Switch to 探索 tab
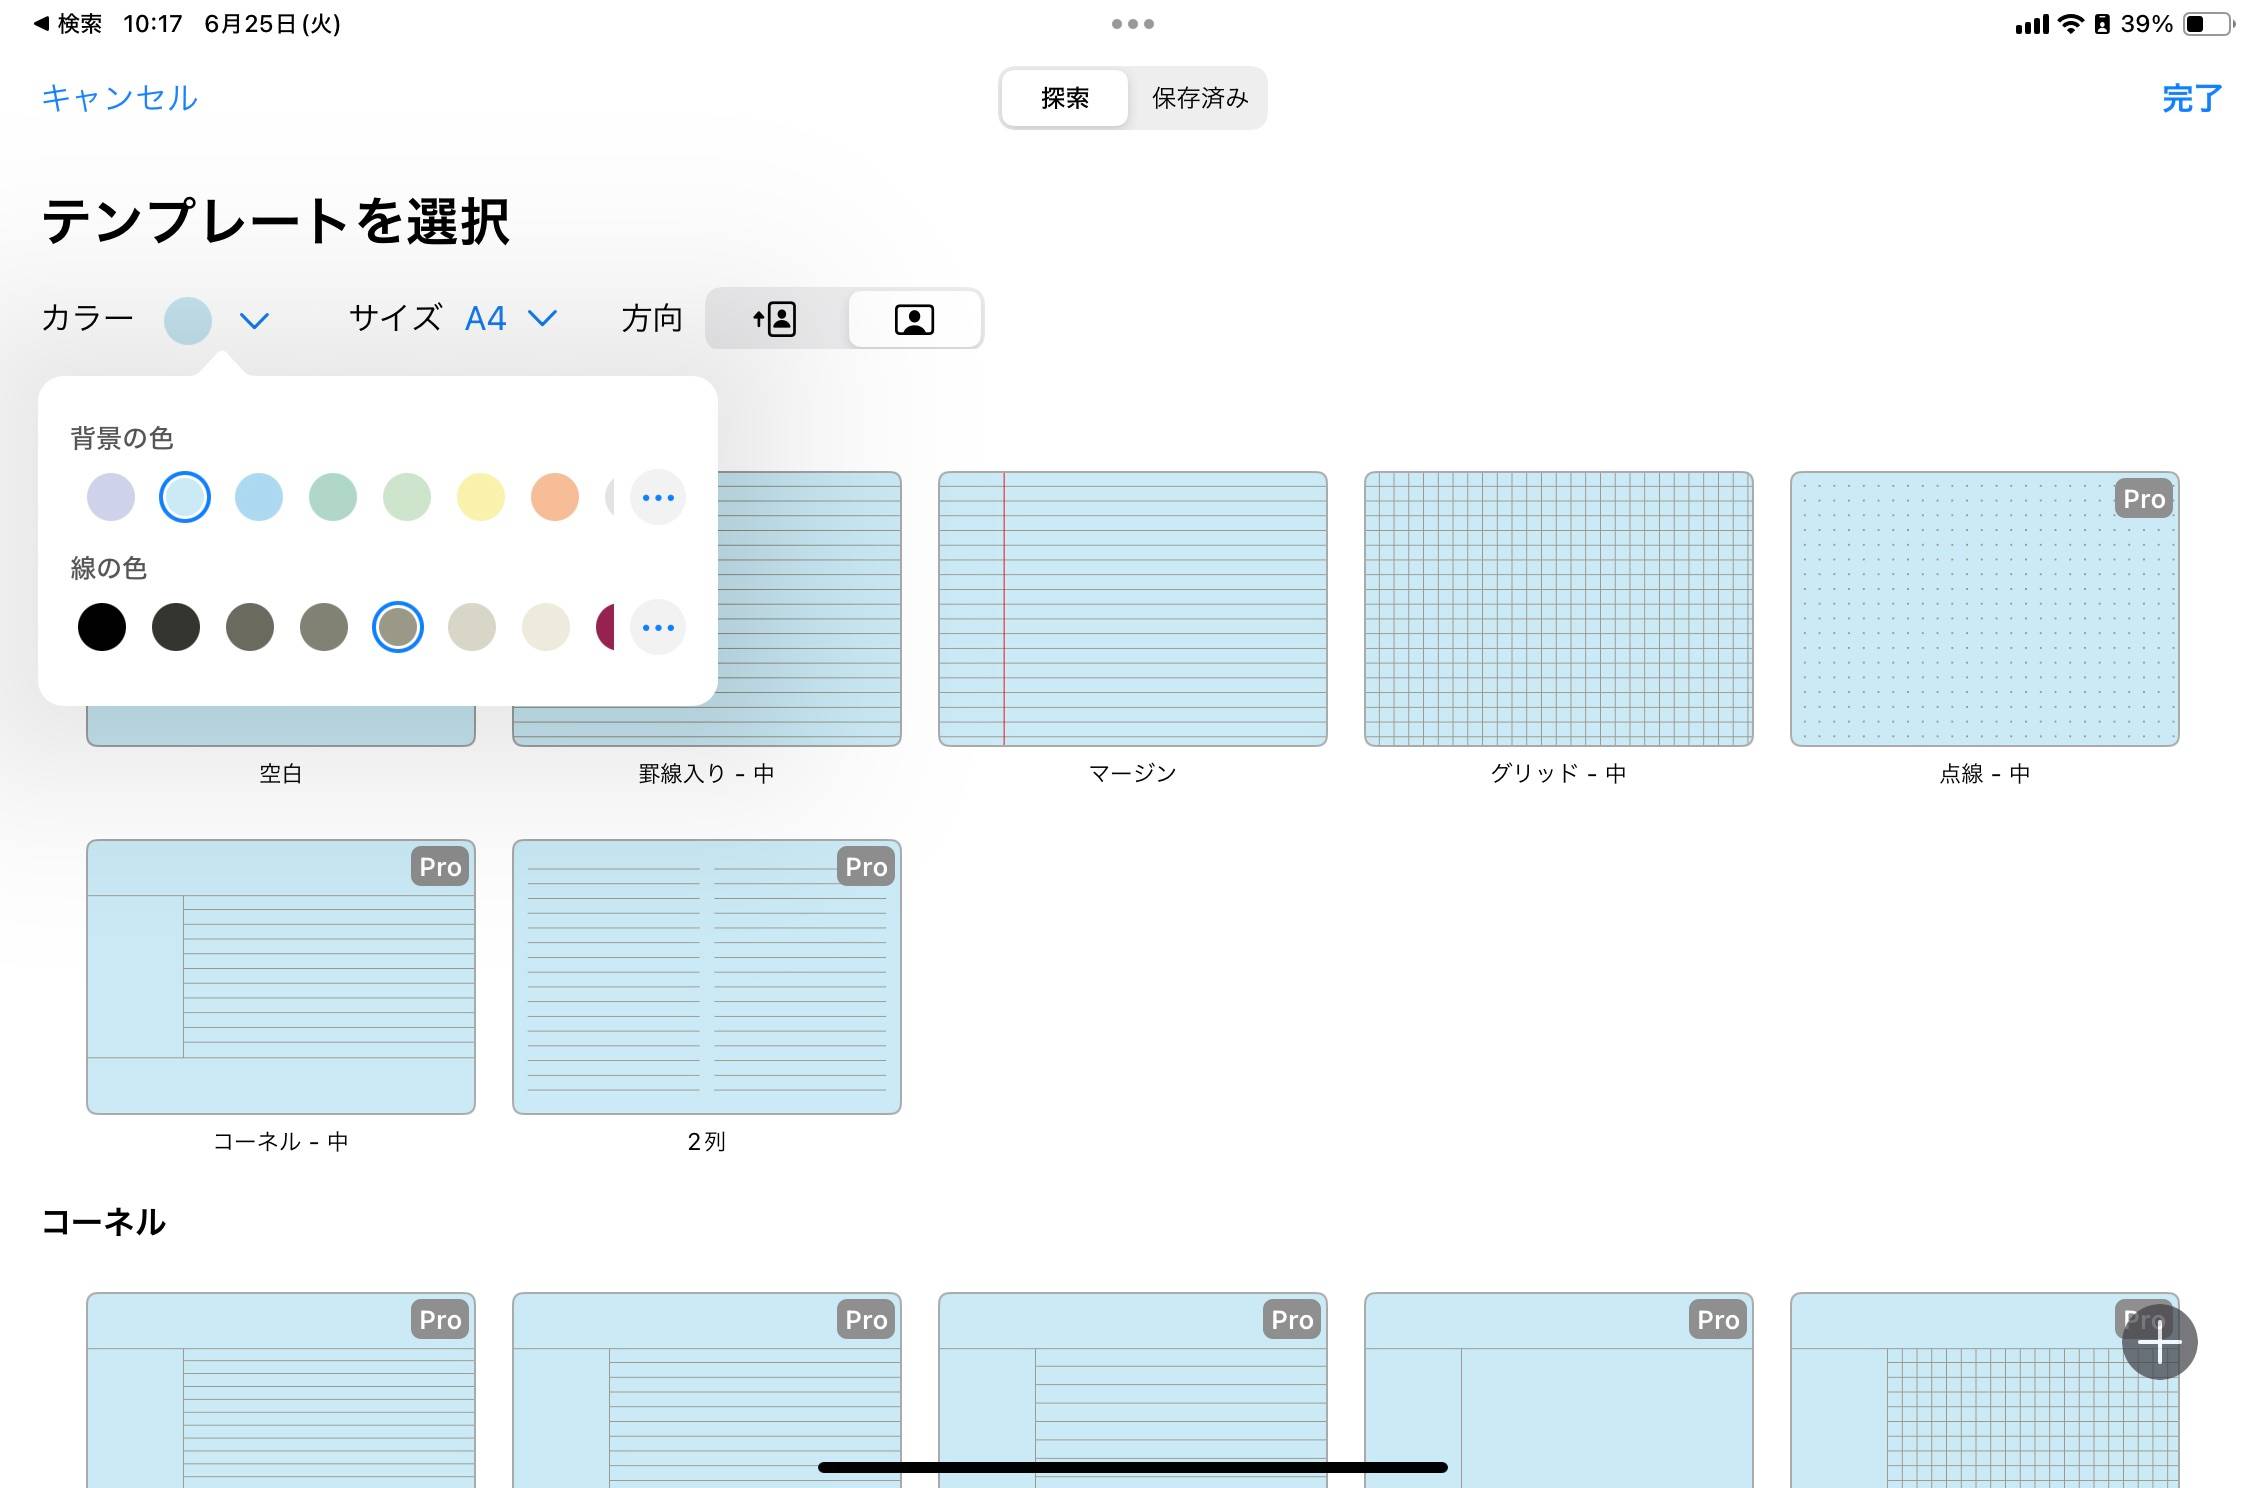The width and height of the screenshot is (2266, 1488). [1065, 98]
